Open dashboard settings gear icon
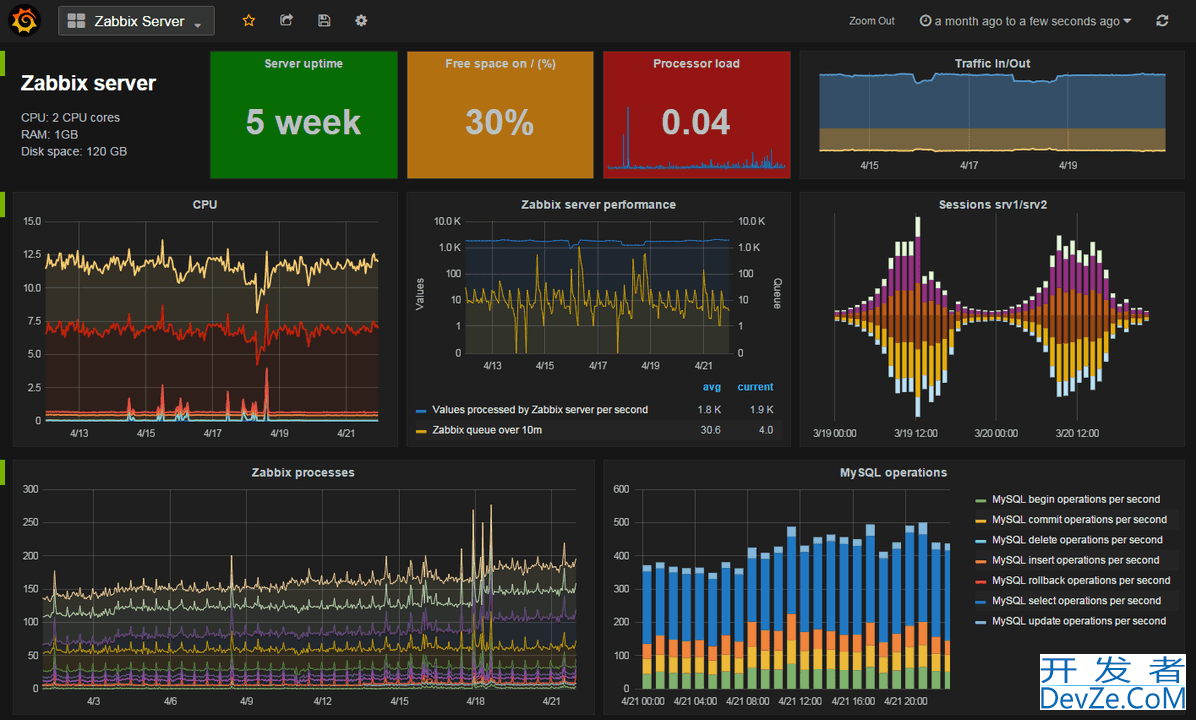Screen dimensions: 1196x720 (x=362, y=21)
